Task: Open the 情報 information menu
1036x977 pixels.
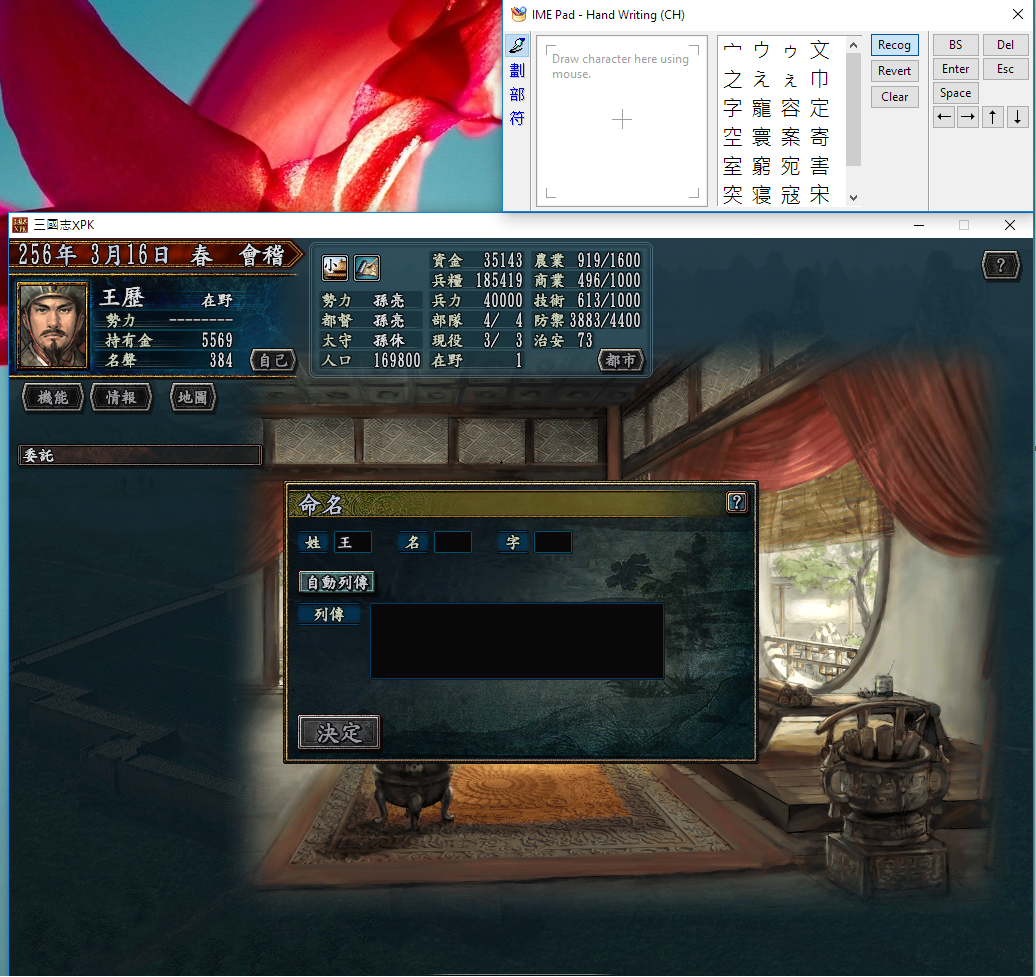Action: (x=121, y=398)
